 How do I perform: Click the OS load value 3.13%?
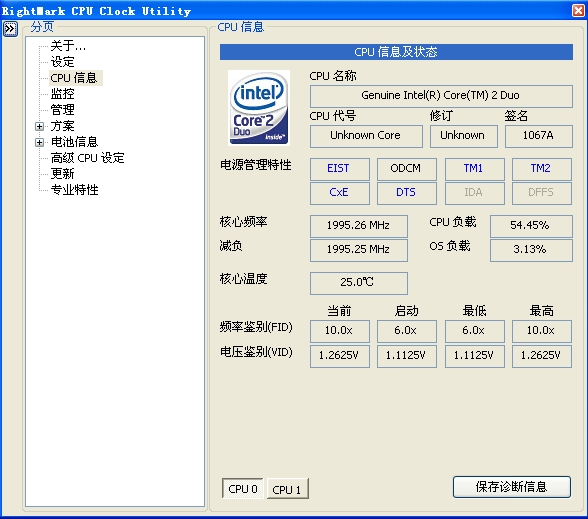531,250
